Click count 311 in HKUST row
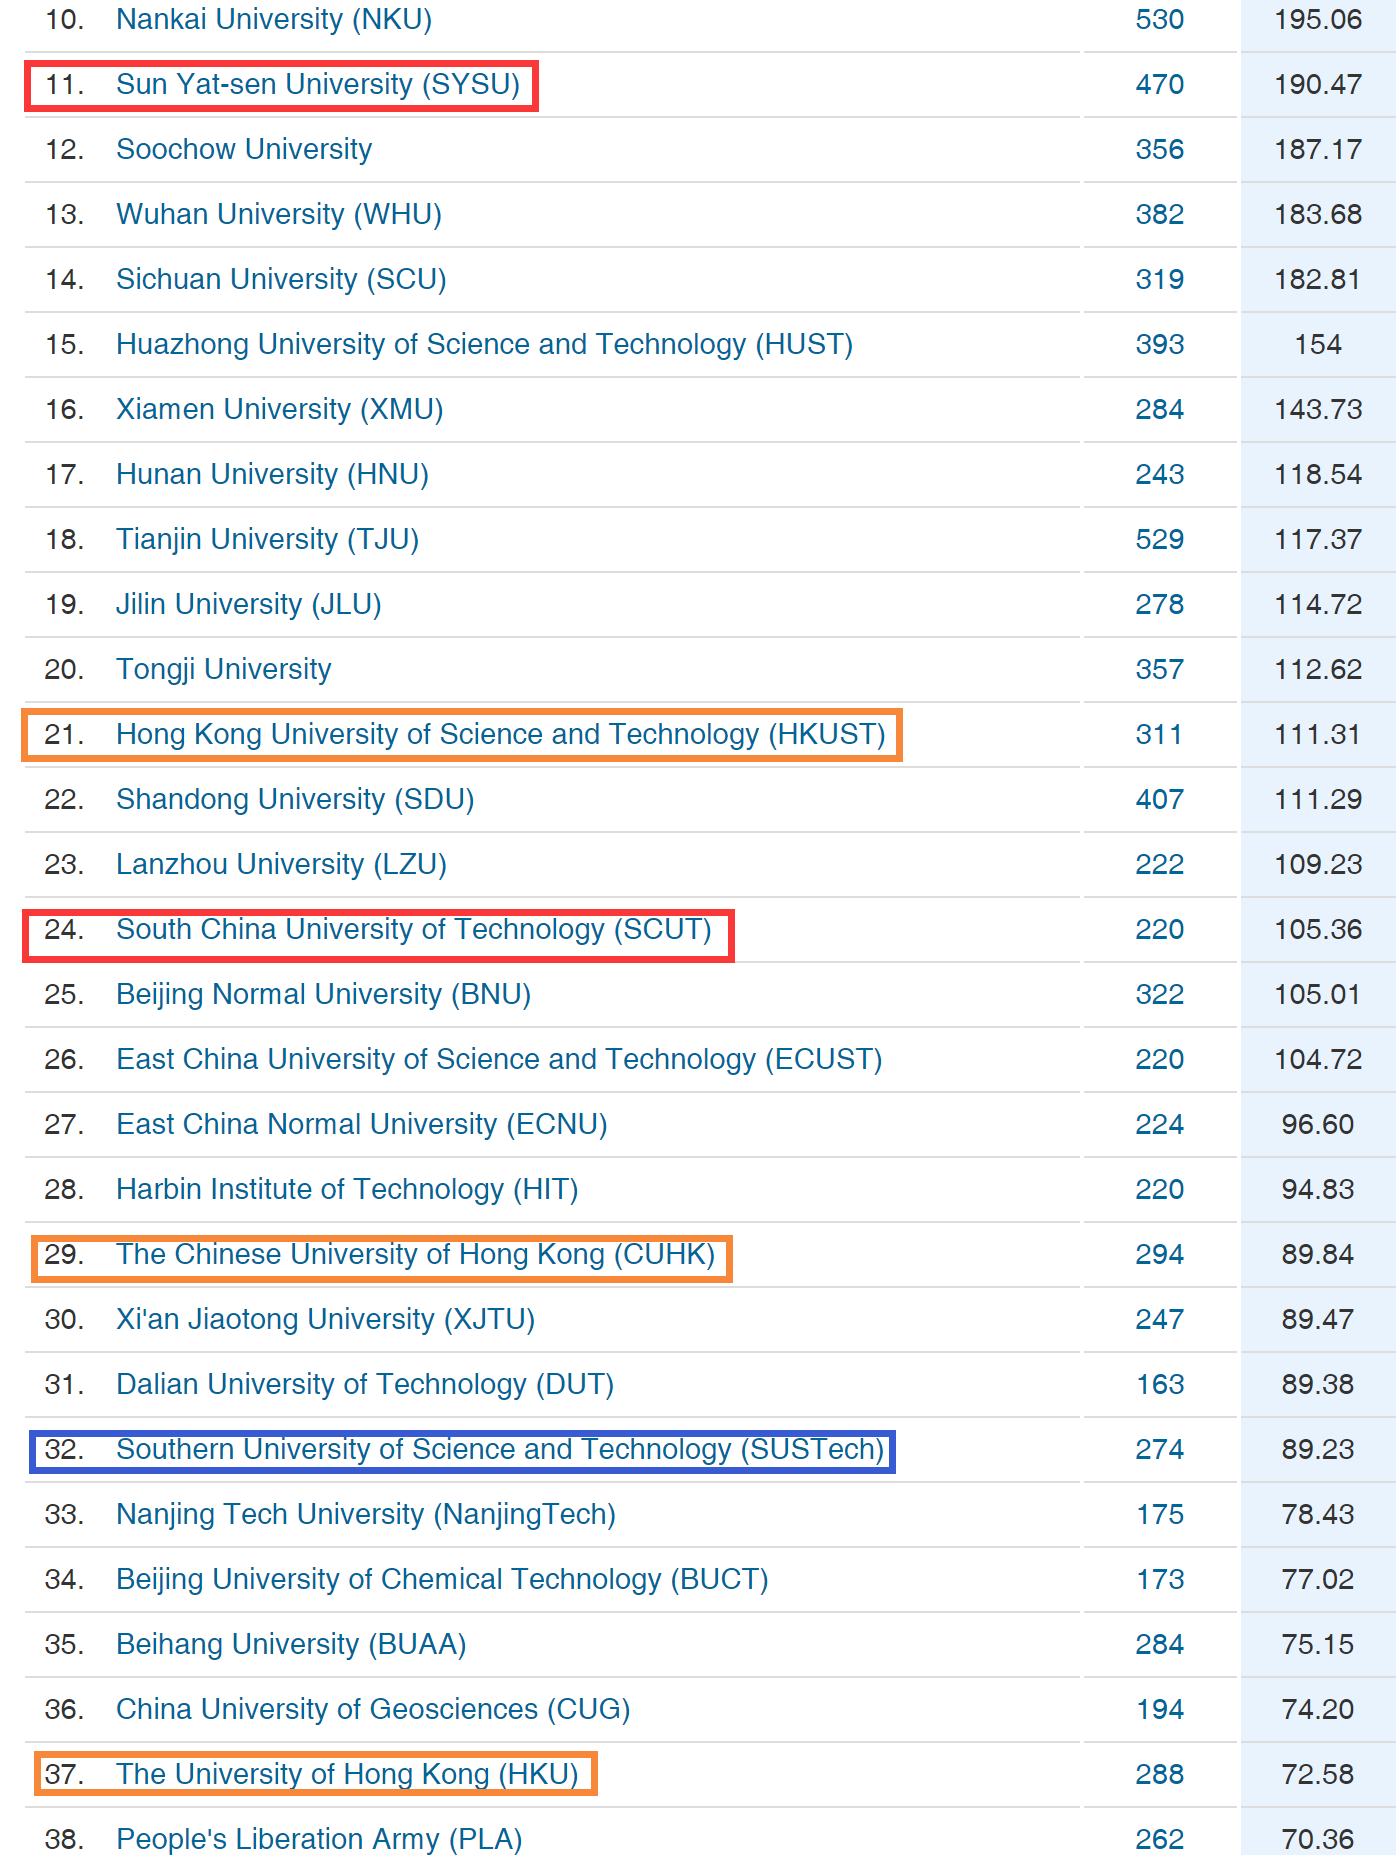Screen dimensions: 1397x1855 [x=1160, y=735]
